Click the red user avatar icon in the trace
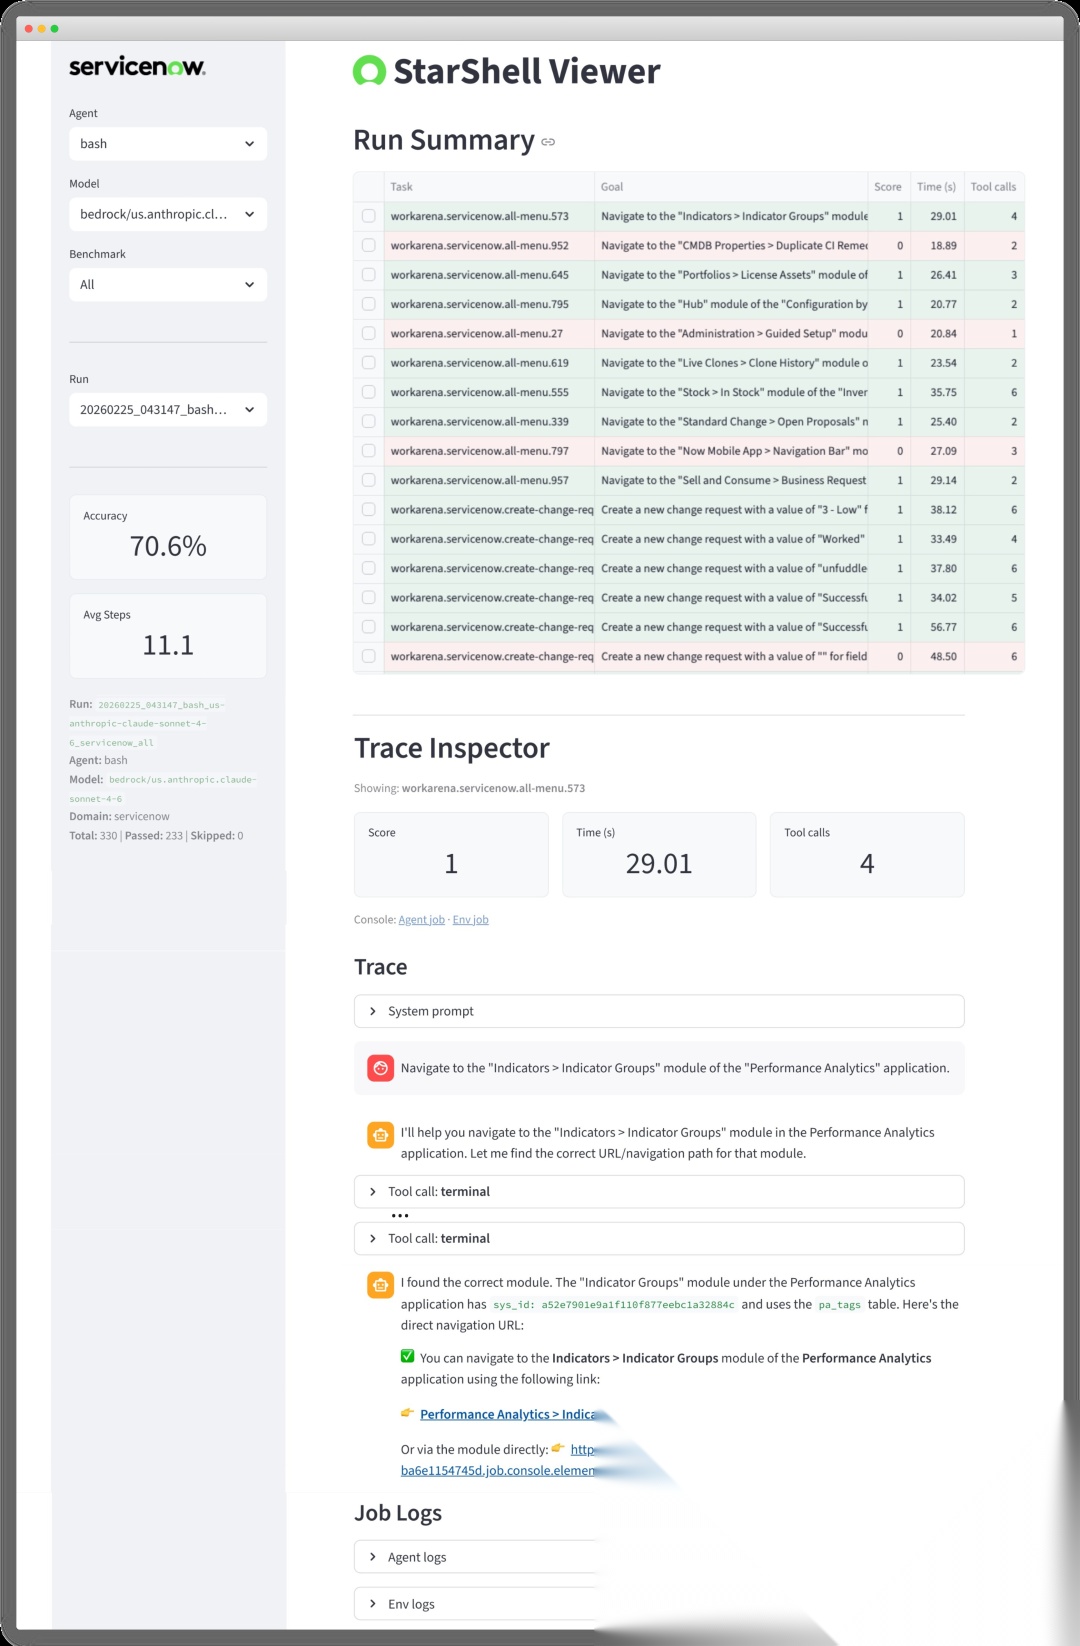 click(380, 1068)
